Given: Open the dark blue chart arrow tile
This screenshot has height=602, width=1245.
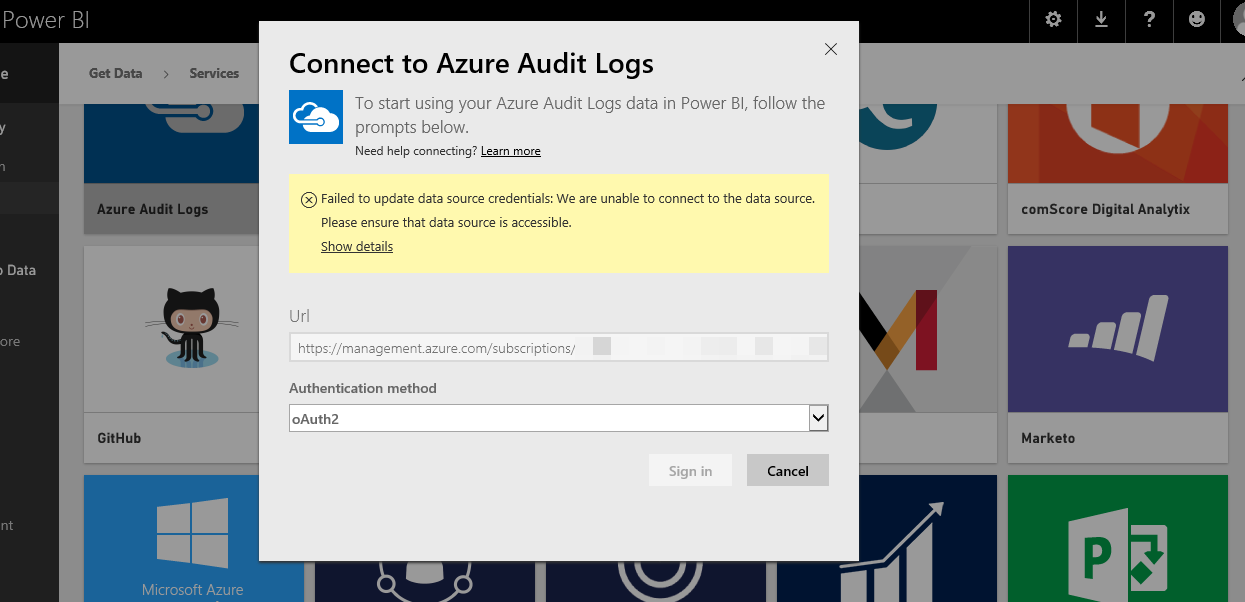Looking at the screenshot, I should (x=887, y=538).
